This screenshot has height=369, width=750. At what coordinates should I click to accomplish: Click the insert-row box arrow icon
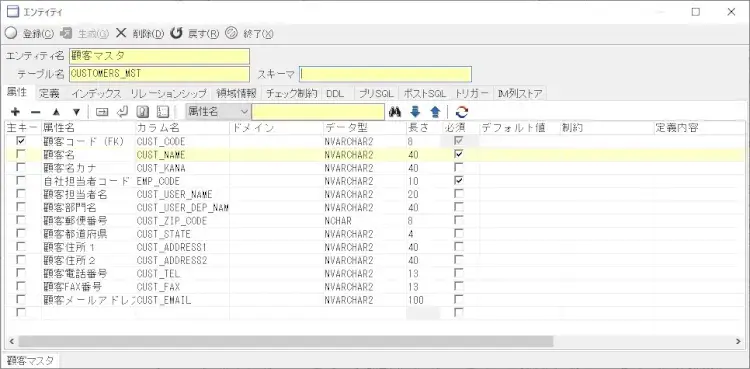[102, 112]
